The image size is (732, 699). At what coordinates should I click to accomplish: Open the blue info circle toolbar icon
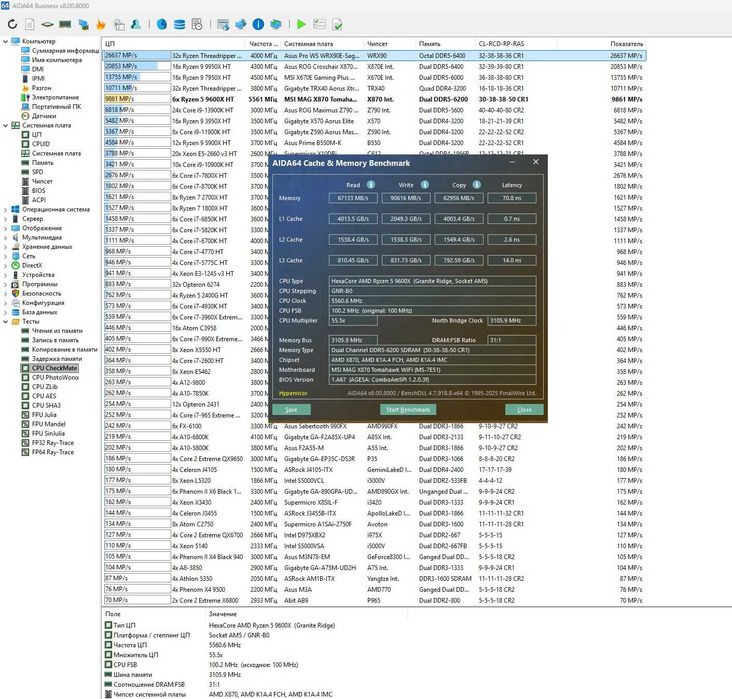258,24
